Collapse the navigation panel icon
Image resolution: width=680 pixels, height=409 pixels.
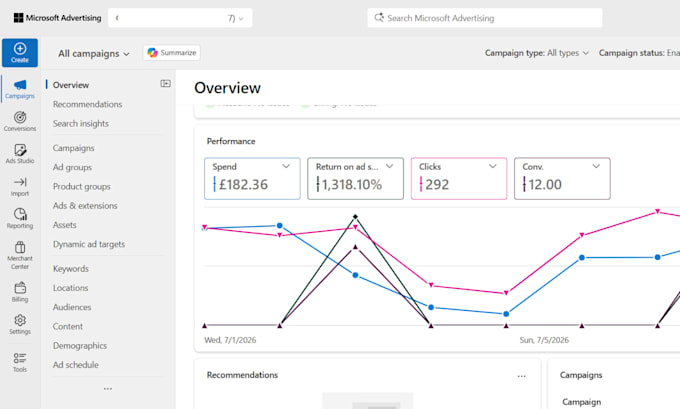click(x=165, y=83)
